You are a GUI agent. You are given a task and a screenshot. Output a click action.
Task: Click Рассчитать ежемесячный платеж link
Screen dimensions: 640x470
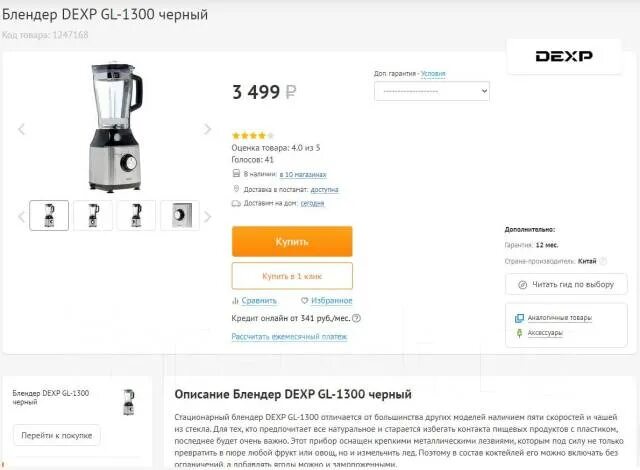[289, 337]
